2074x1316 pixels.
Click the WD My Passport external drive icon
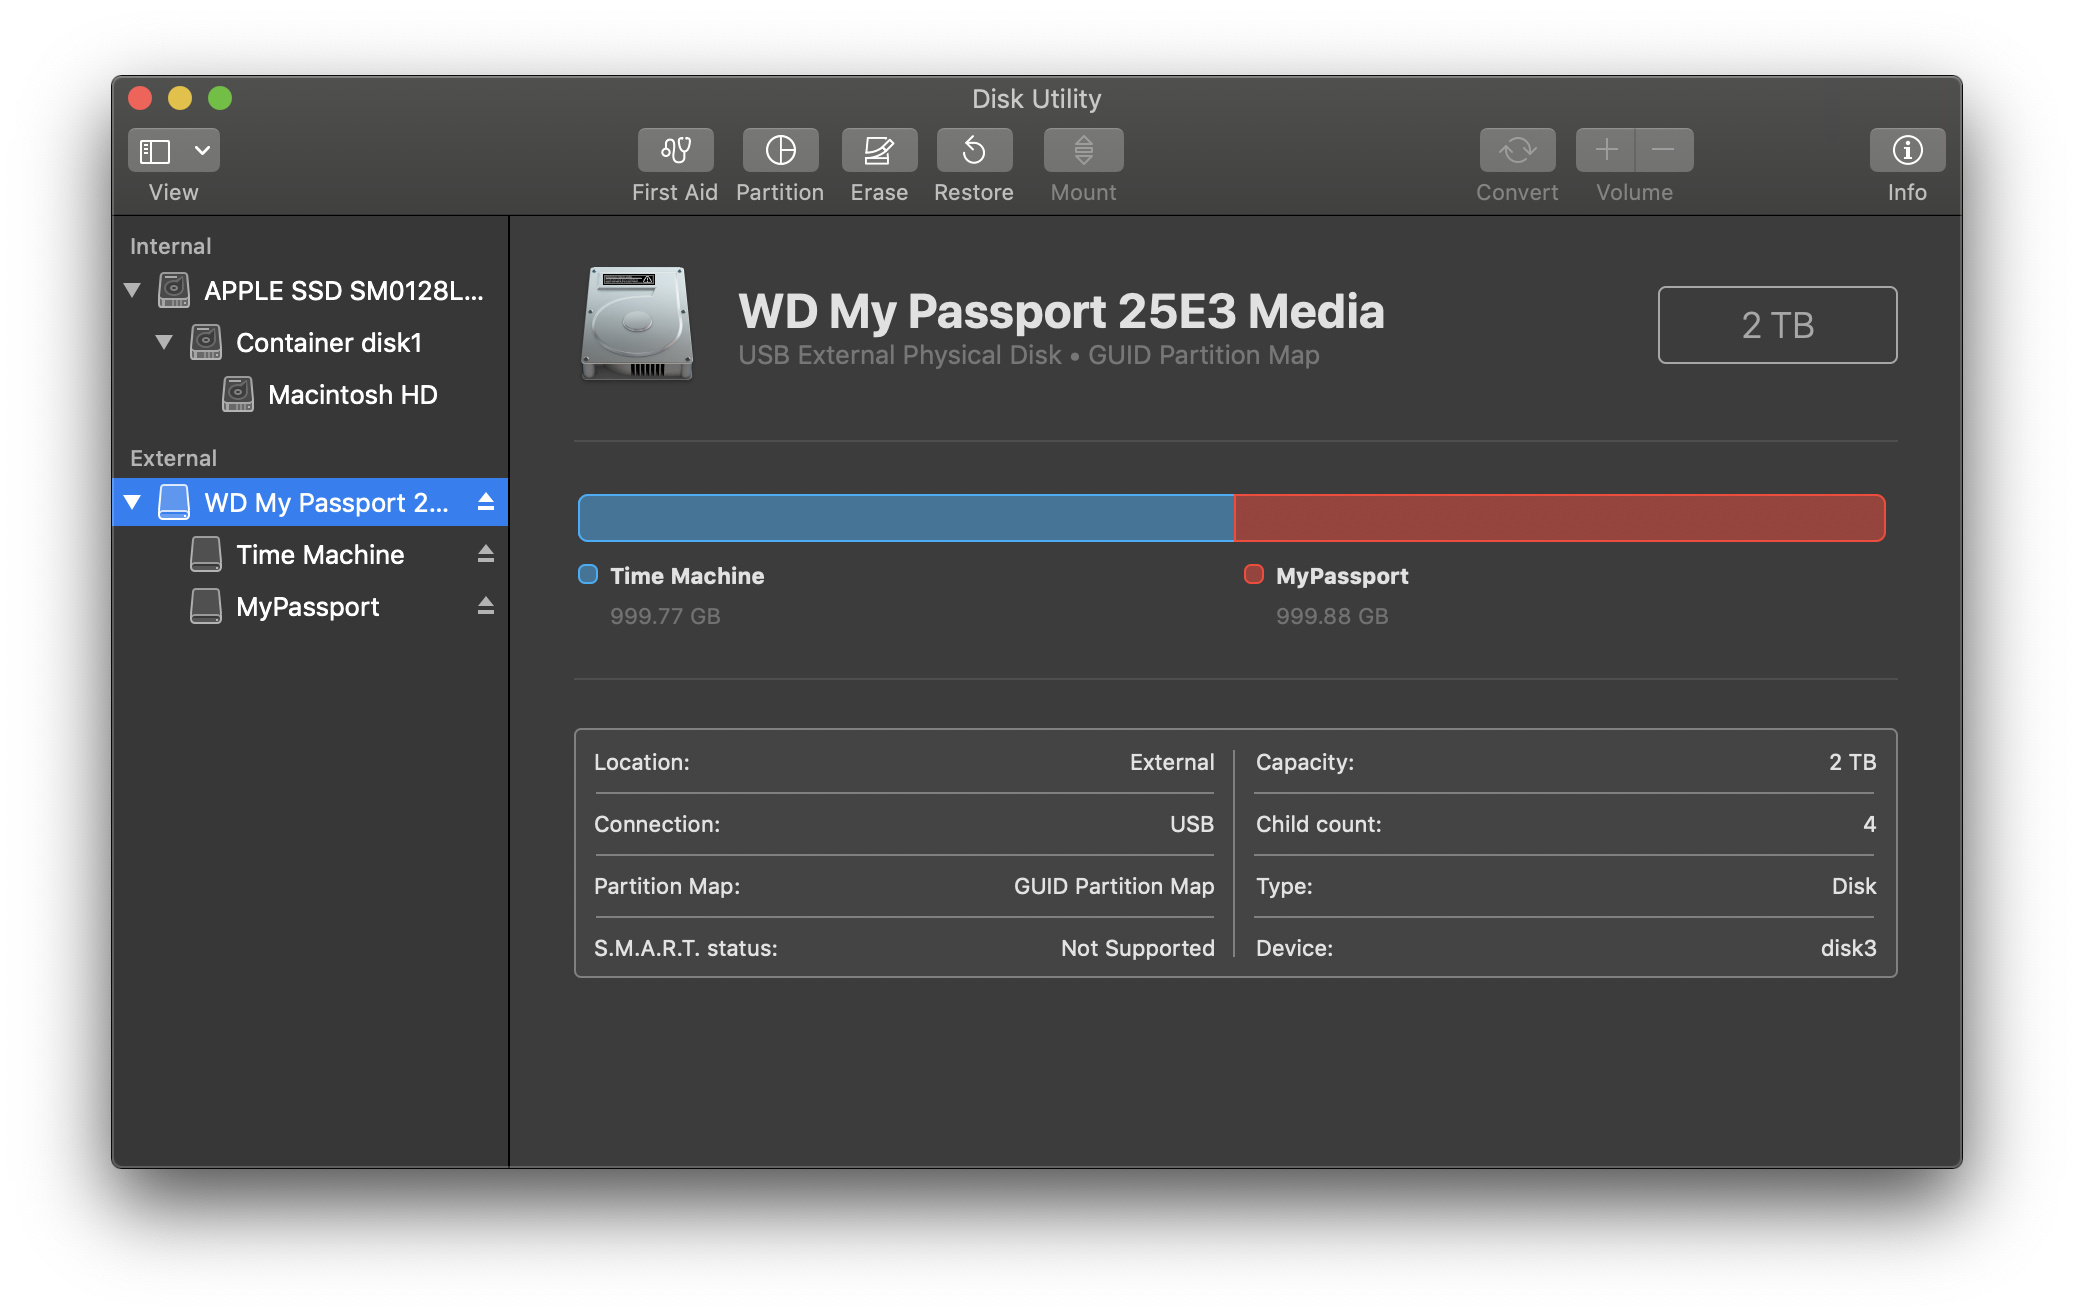(174, 502)
